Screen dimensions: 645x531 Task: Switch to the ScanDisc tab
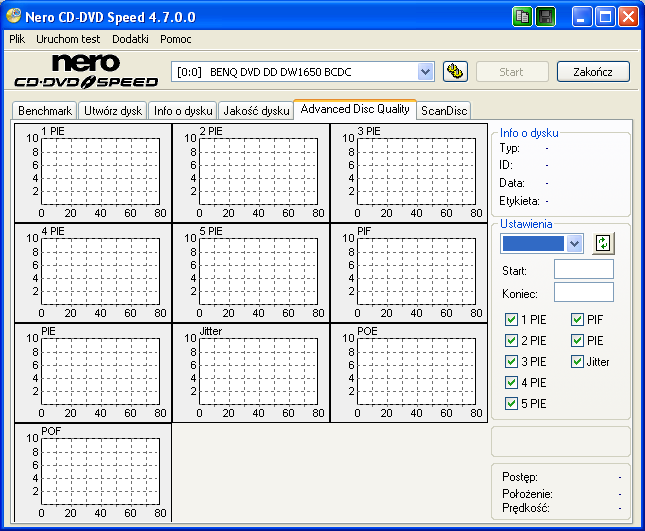pos(444,111)
